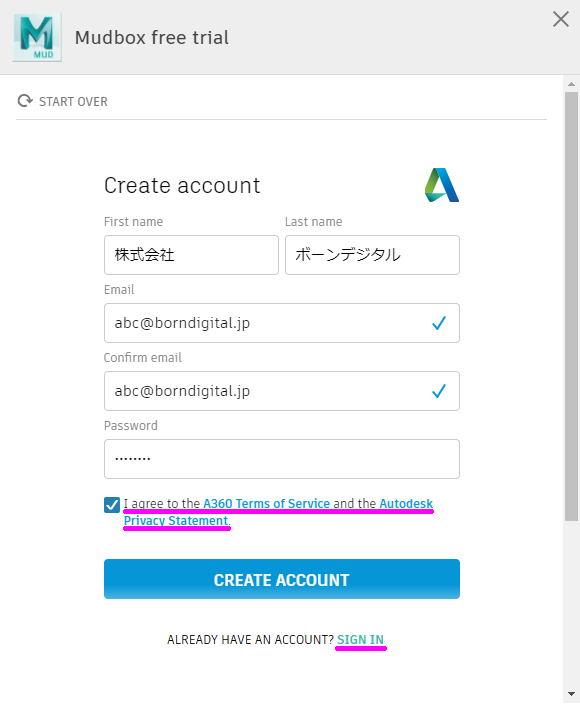Click START OVER text link
This screenshot has height=704, width=580.
[73, 102]
